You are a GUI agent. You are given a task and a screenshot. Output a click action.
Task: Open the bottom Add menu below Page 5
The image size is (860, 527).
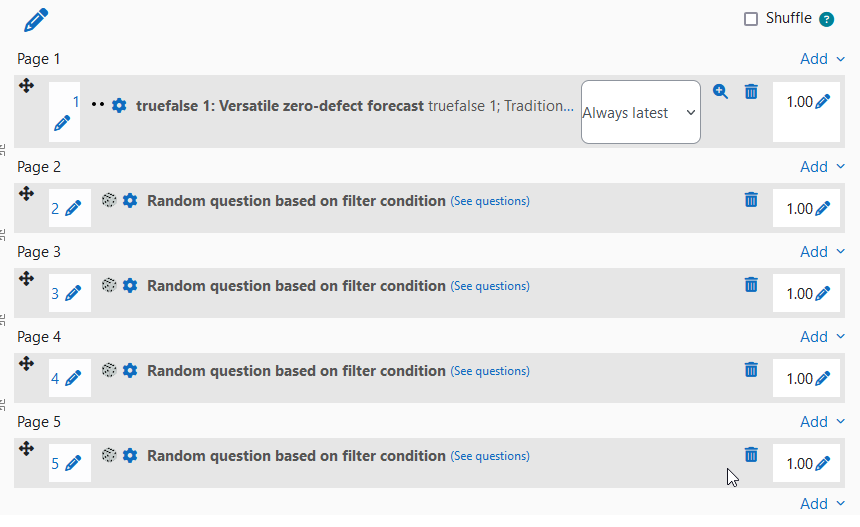[822, 503]
